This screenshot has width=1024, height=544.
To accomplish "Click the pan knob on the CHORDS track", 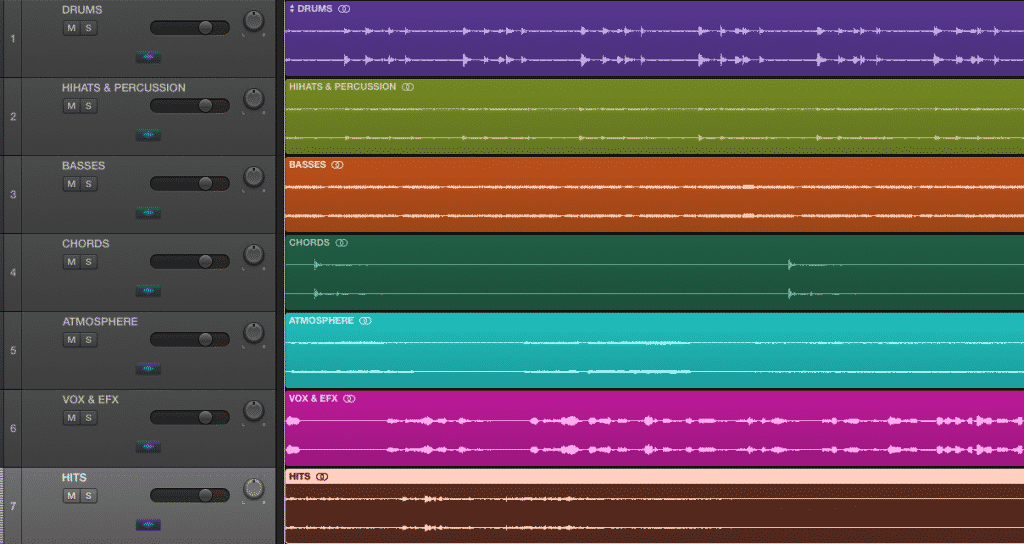I will tap(253, 256).
